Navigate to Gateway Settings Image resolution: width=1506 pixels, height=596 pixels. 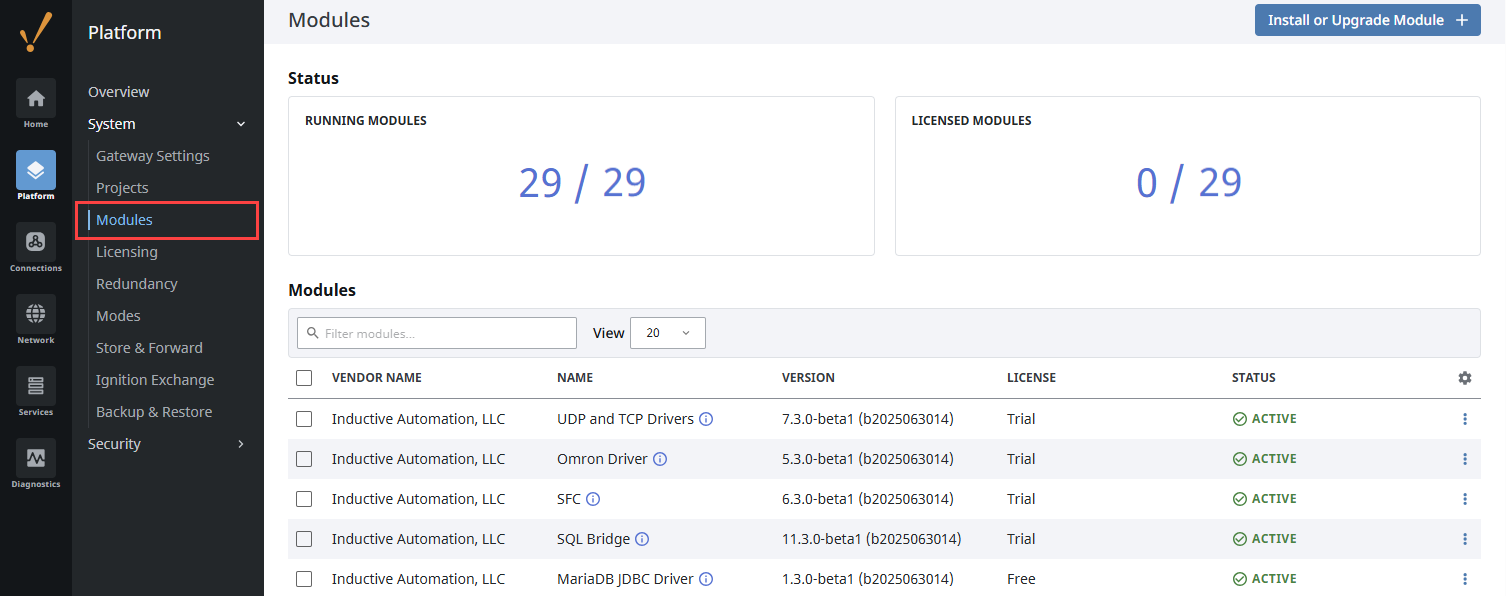(x=153, y=156)
